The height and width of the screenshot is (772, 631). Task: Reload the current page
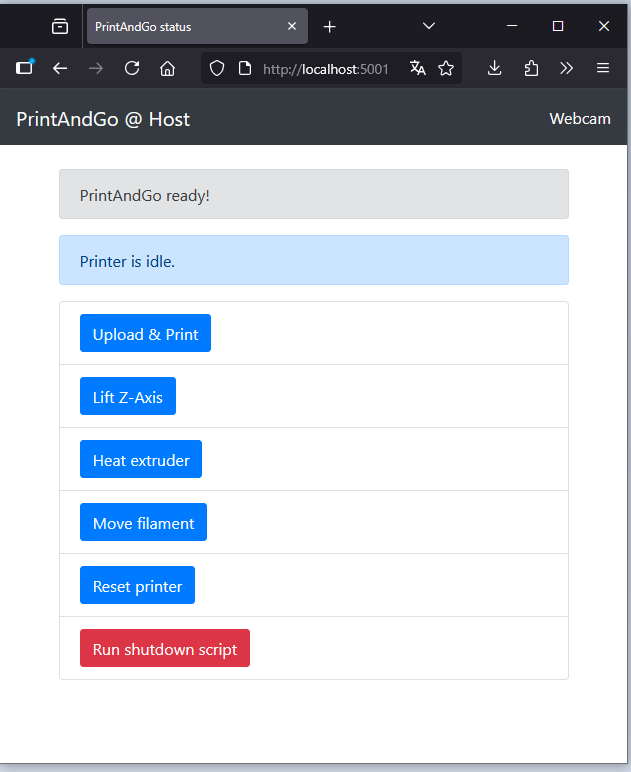(132, 68)
